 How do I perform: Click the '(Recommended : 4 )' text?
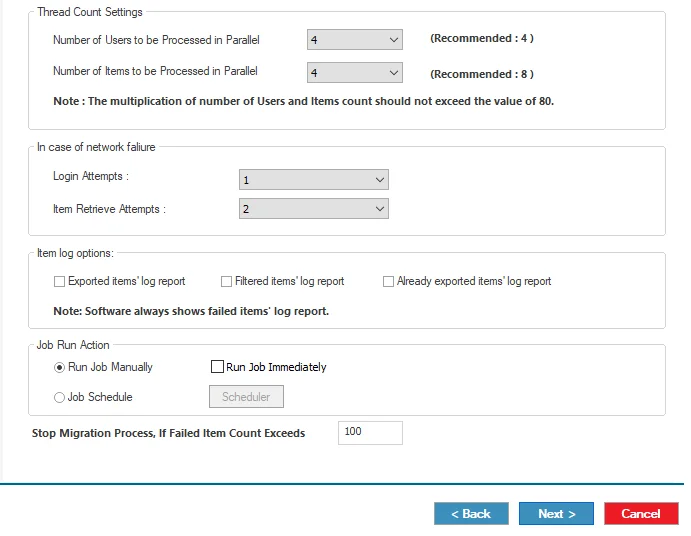[482, 38]
